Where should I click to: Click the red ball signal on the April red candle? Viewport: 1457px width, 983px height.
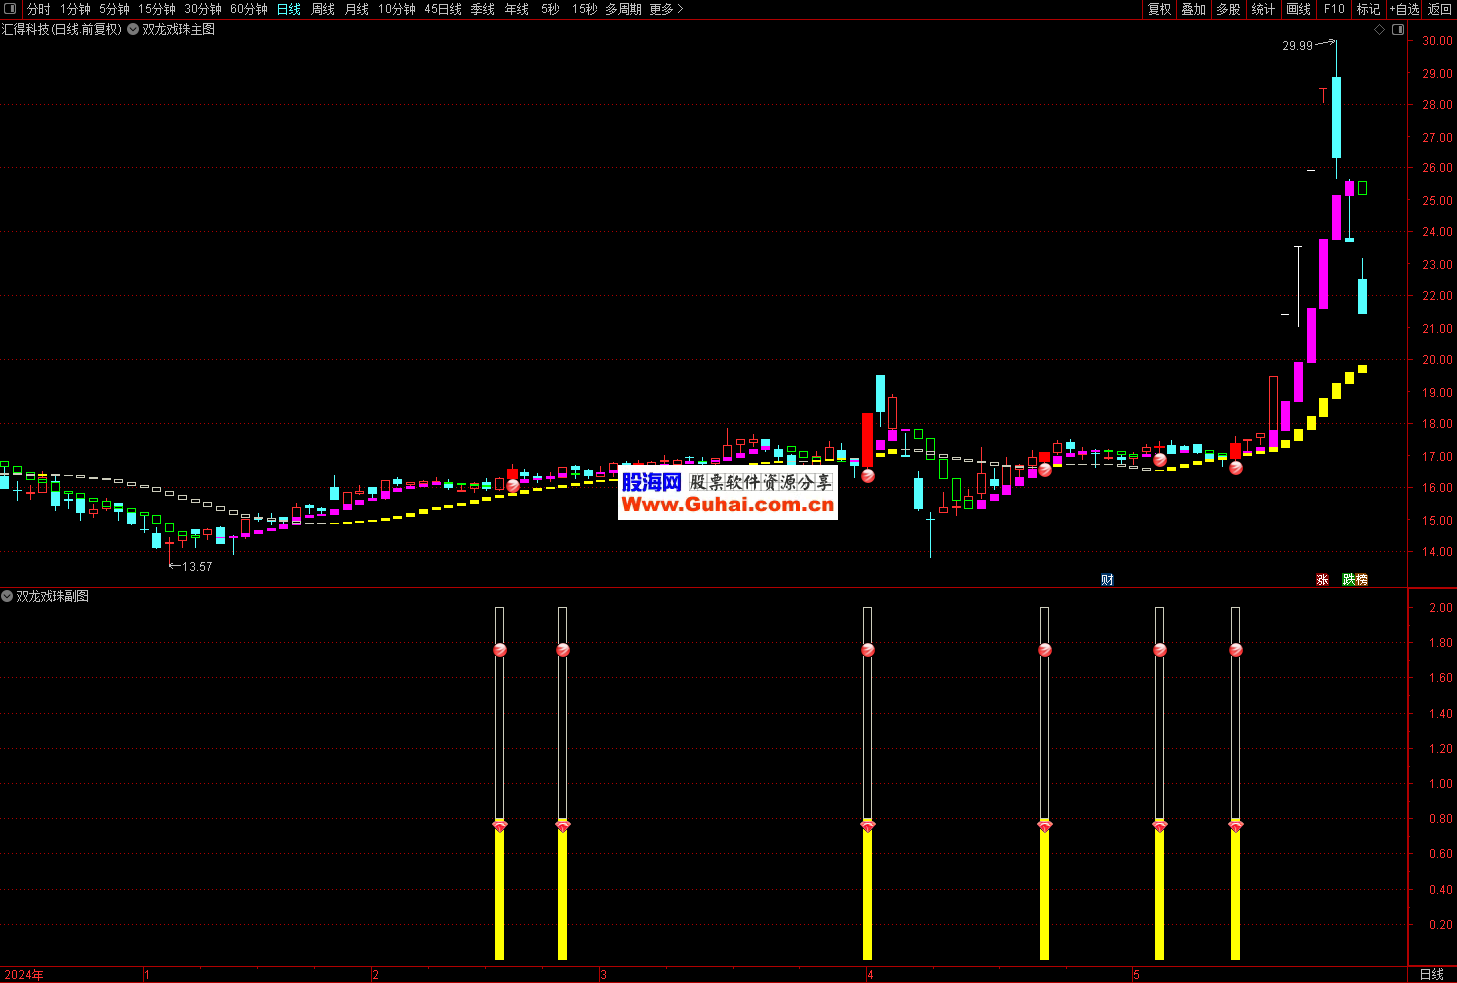click(x=868, y=476)
